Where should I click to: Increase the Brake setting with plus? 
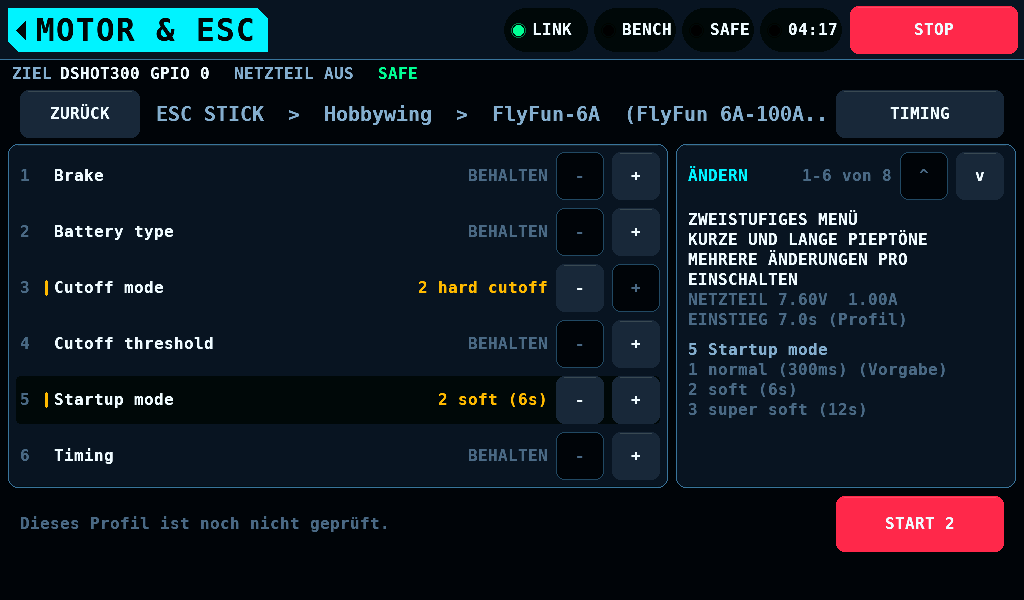pos(635,176)
